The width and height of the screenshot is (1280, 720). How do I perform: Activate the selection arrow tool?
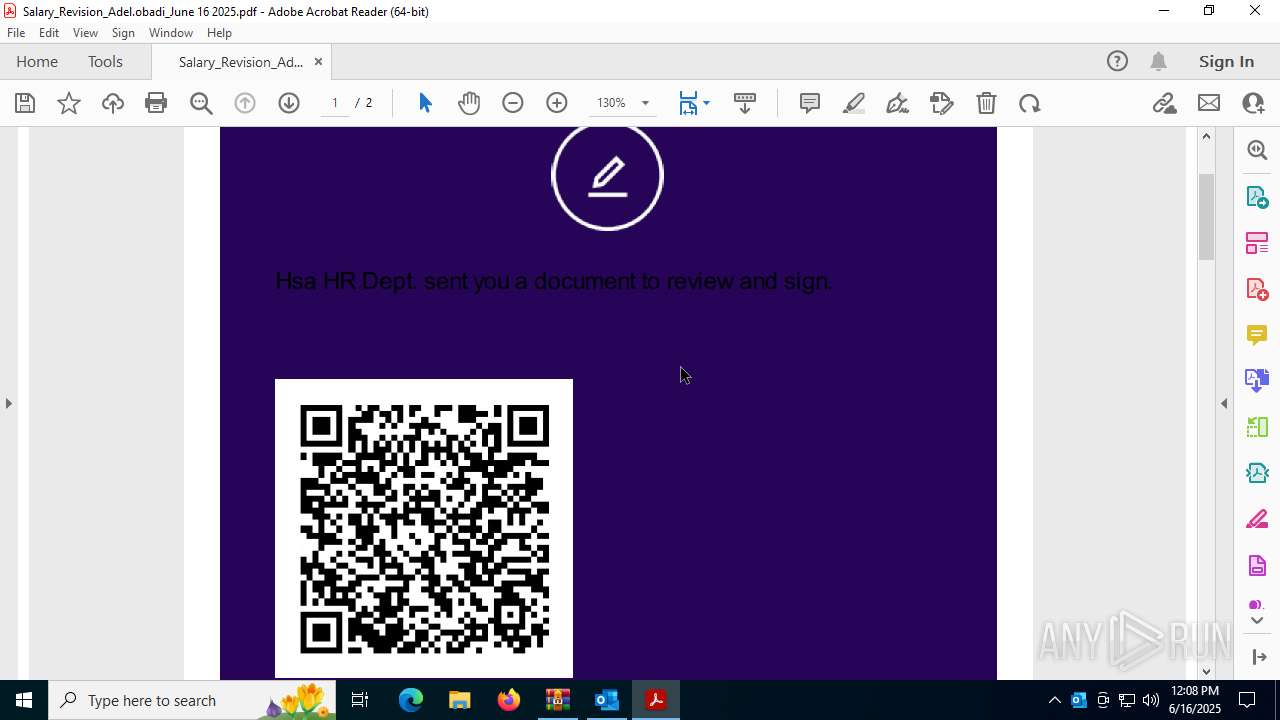pos(425,103)
